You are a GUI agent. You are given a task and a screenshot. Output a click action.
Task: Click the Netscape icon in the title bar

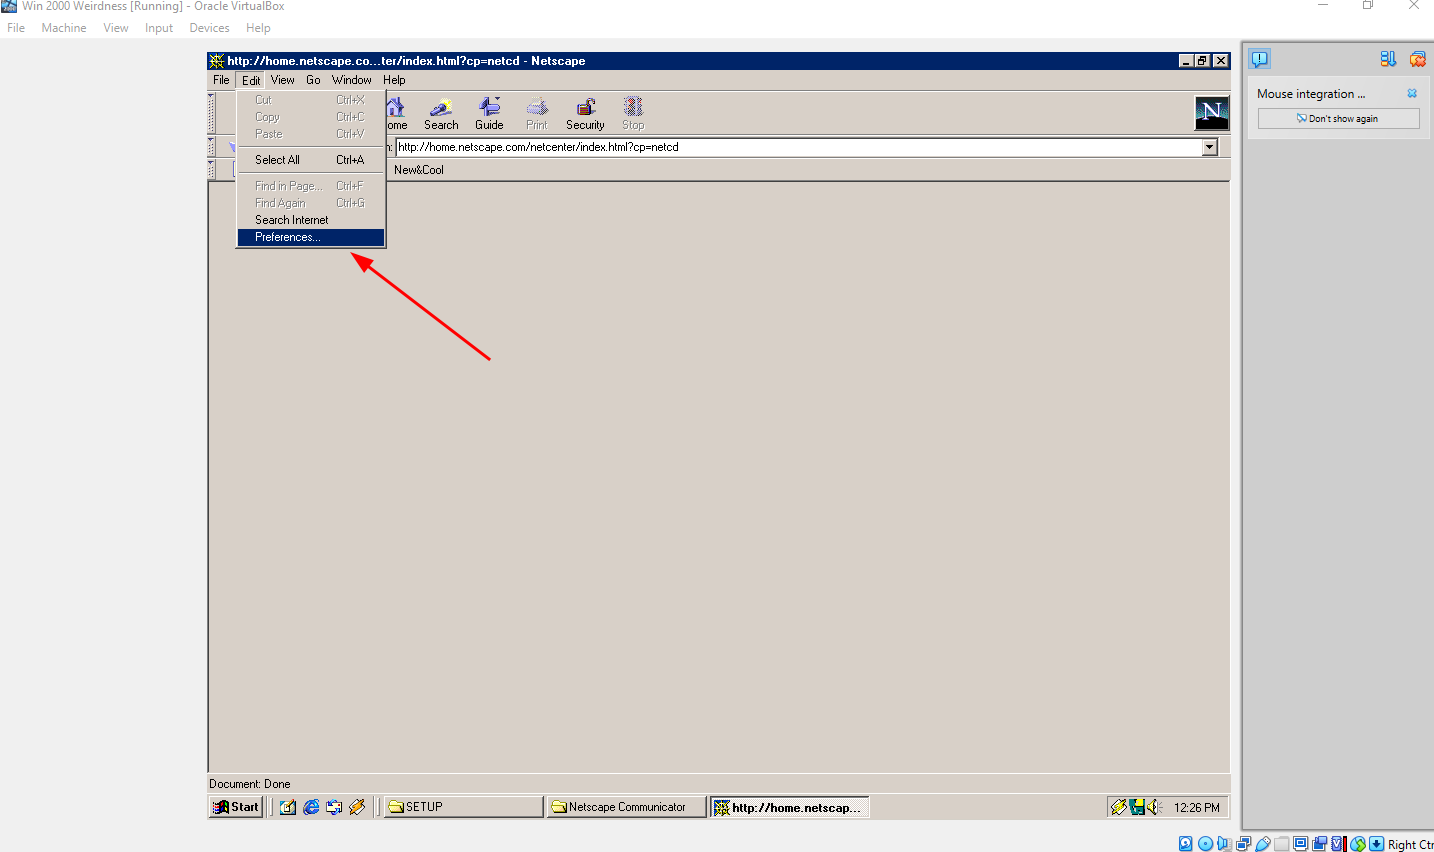[x=216, y=61]
